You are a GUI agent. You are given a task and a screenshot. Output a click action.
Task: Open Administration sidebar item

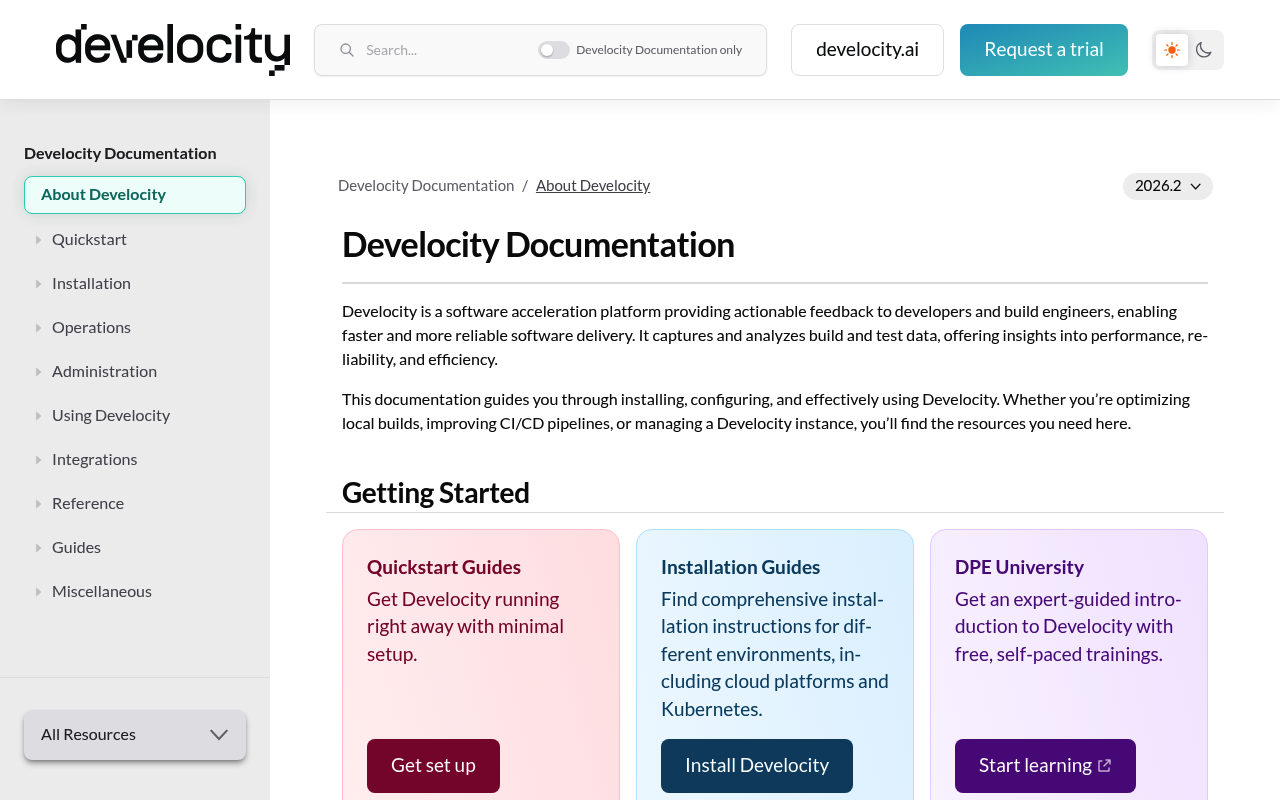click(104, 371)
